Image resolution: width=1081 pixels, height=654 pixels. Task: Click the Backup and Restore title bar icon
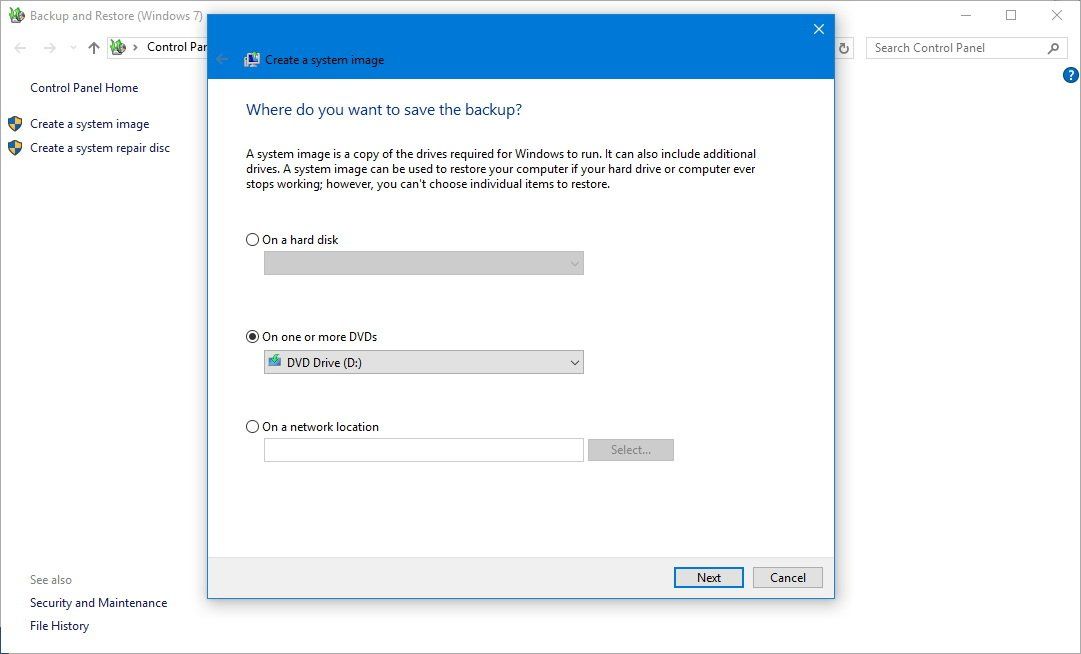coord(16,15)
